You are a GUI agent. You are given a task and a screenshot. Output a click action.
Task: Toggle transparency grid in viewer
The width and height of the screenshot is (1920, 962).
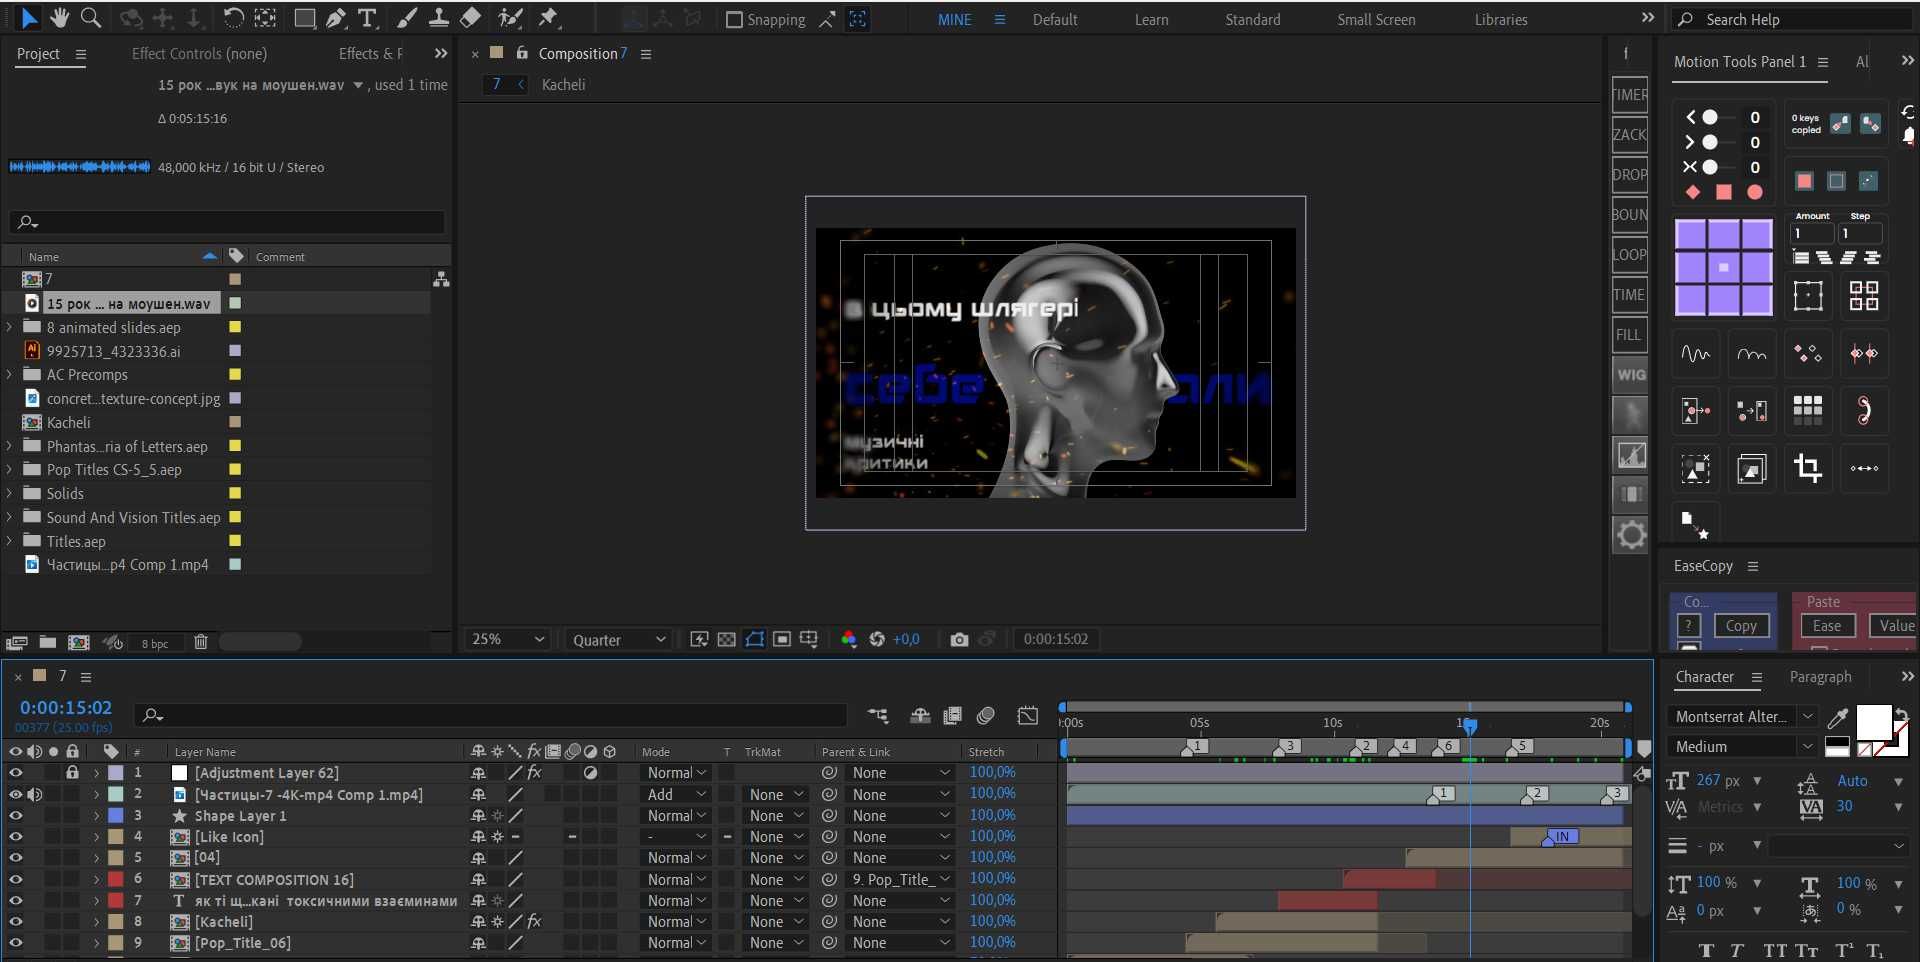(x=727, y=639)
